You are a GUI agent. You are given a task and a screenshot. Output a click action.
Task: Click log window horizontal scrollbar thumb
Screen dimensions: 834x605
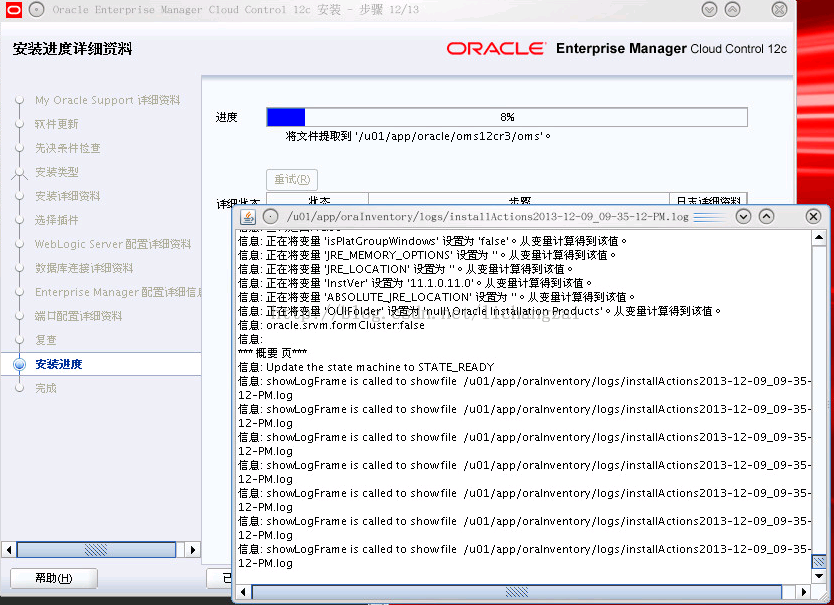coord(516,592)
